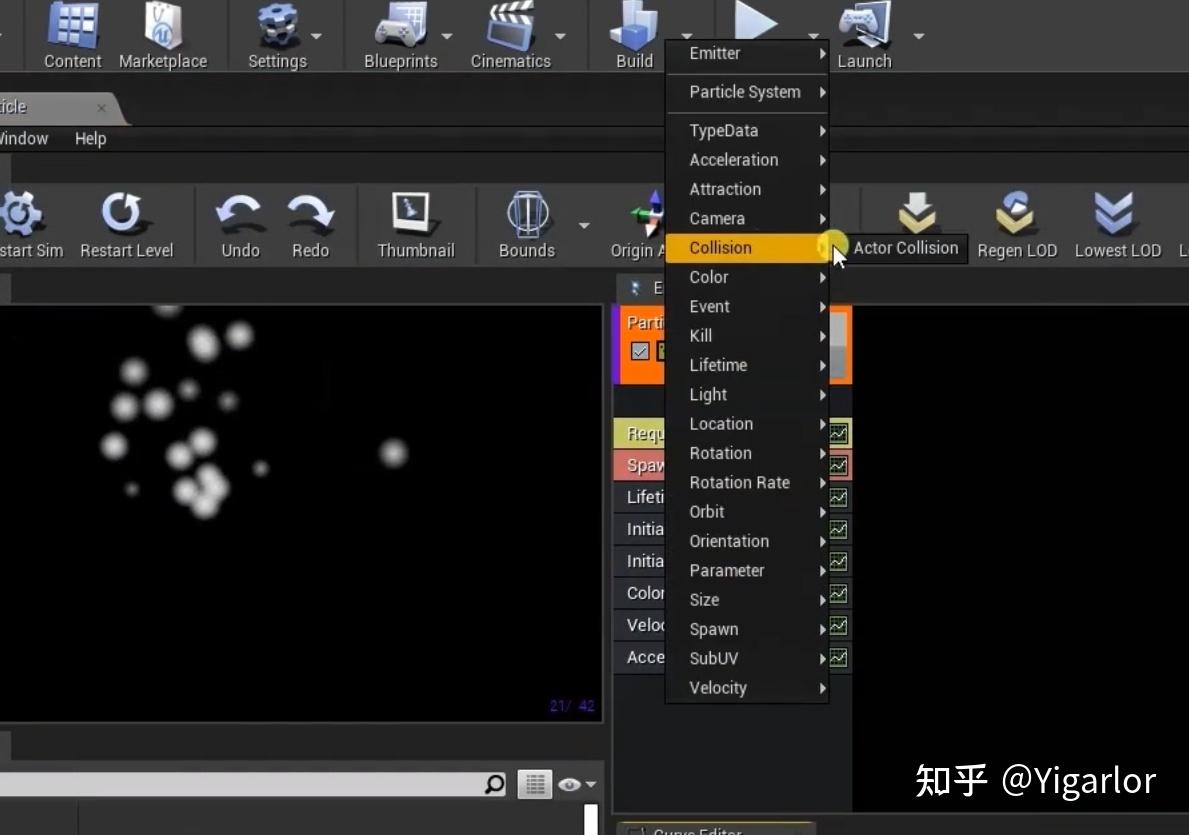Open the Emitter submenu
The image size is (1189, 835).
pos(747,54)
